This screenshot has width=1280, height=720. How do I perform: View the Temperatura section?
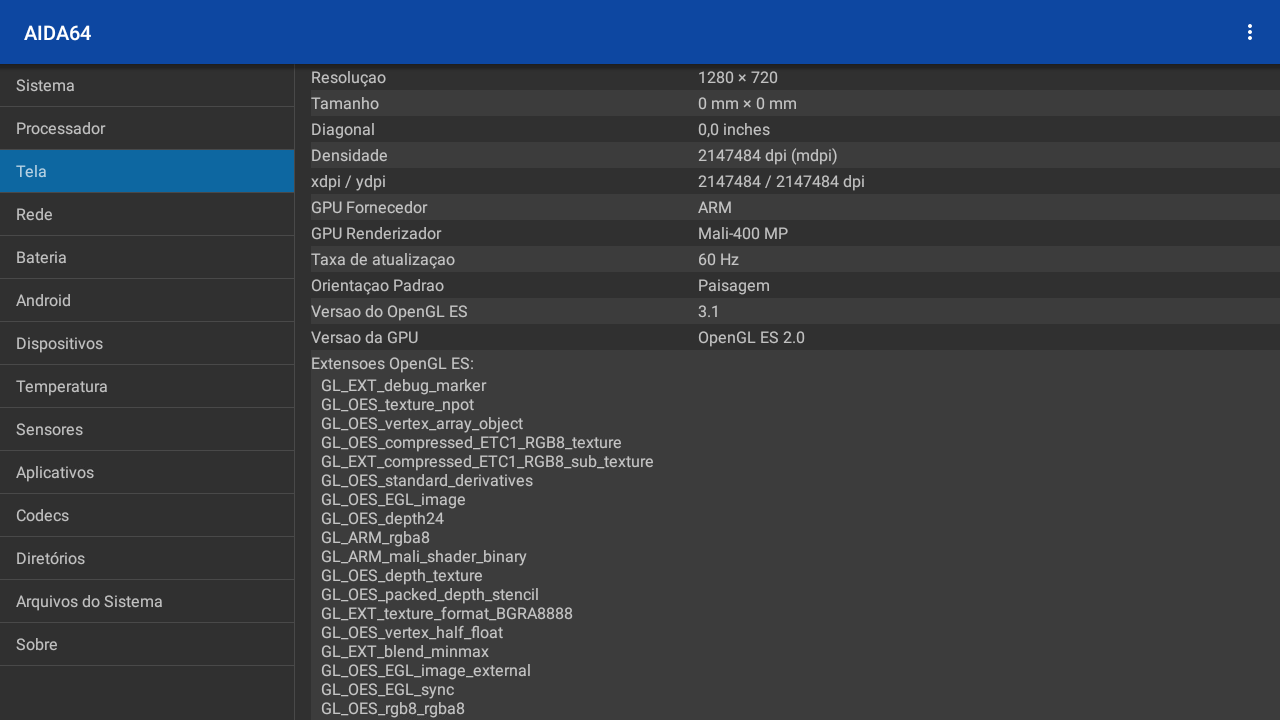click(147, 387)
